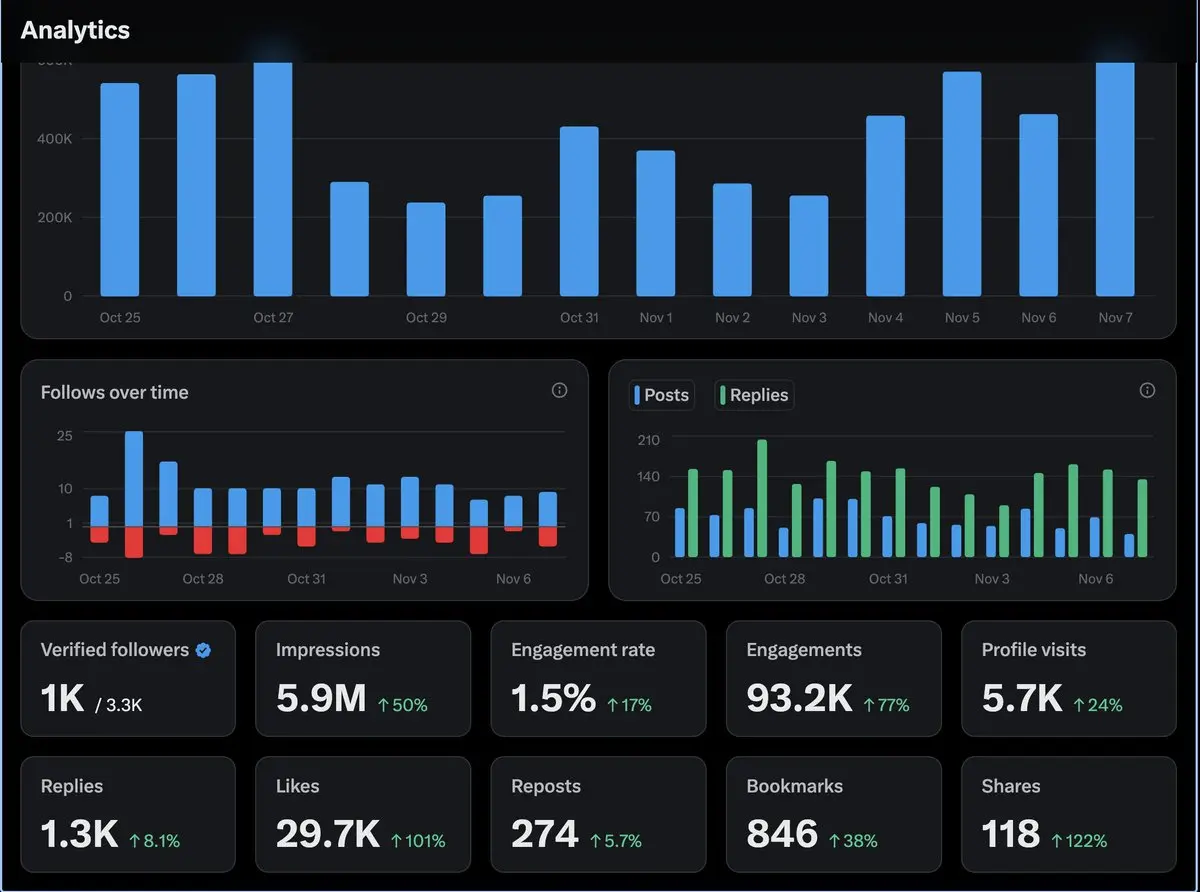Toggle the Replies series legend
Viewport: 1200px width, 892px height.
coord(754,395)
